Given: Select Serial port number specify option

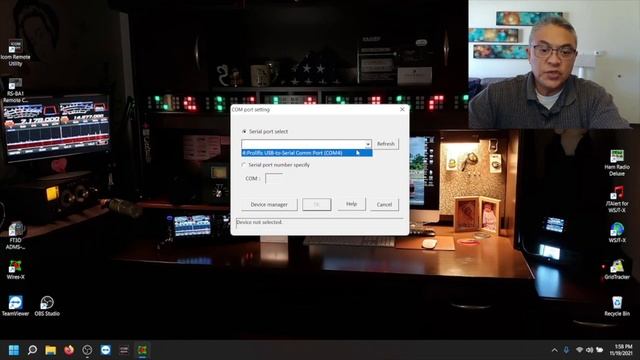Looking at the screenshot, I should 244,165.
